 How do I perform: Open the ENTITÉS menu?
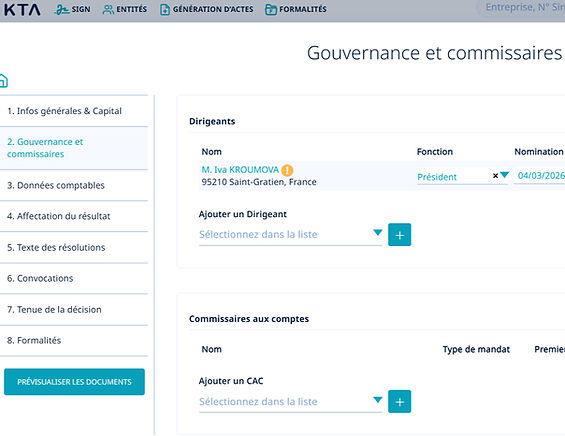125,10
